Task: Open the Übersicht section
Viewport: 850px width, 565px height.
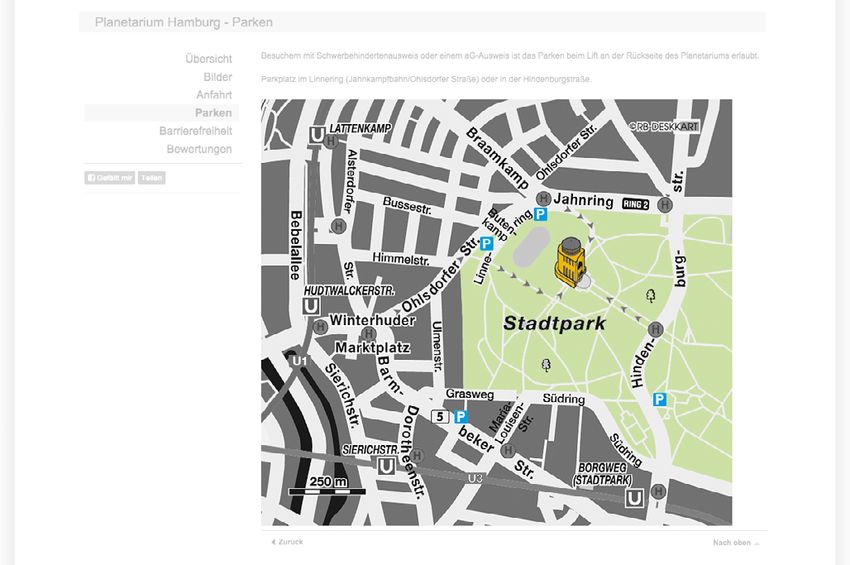Action: point(208,59)
